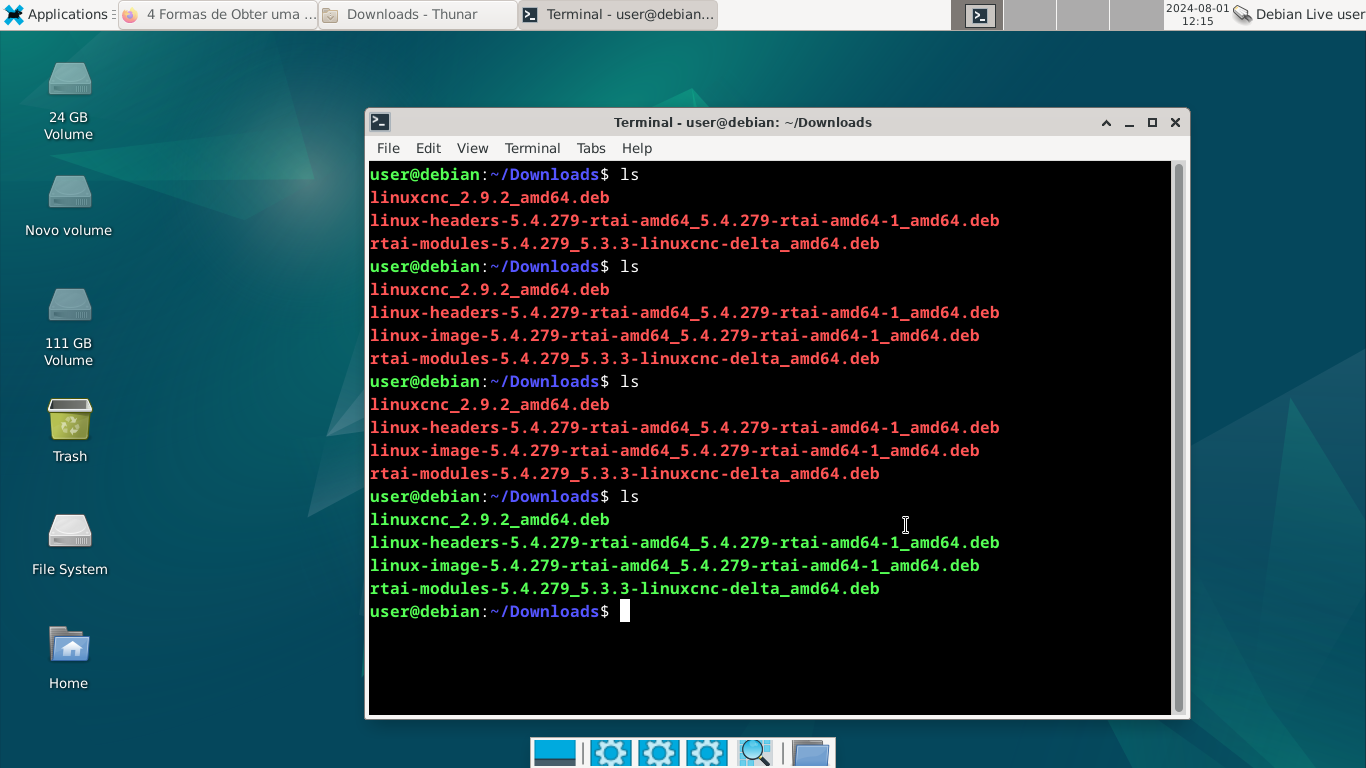Open the Terminal menu in menu bar
This screenshot has width=1366, height=768.
[532, 148]
